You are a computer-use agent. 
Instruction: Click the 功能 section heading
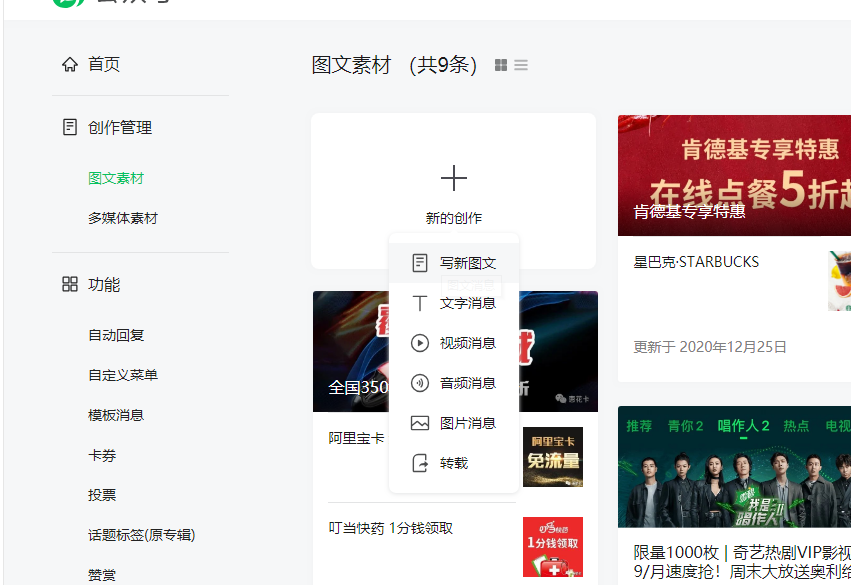point(104,284)
